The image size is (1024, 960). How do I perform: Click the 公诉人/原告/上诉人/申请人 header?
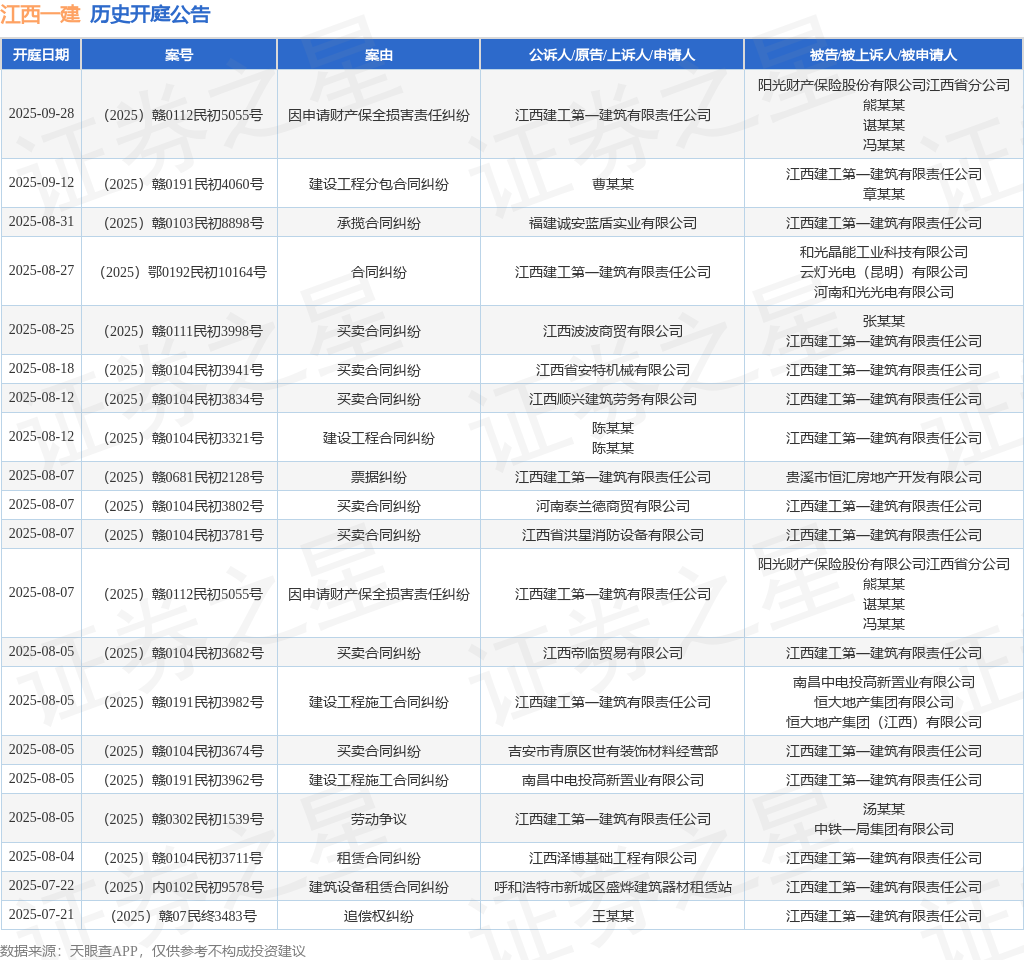click(x=612, y=55)
